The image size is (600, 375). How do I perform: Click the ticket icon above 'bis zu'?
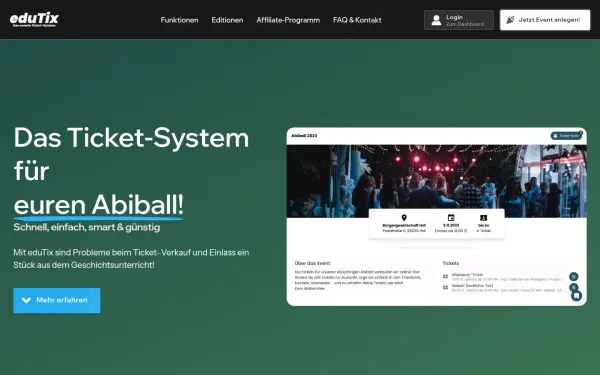click(483, 218)
